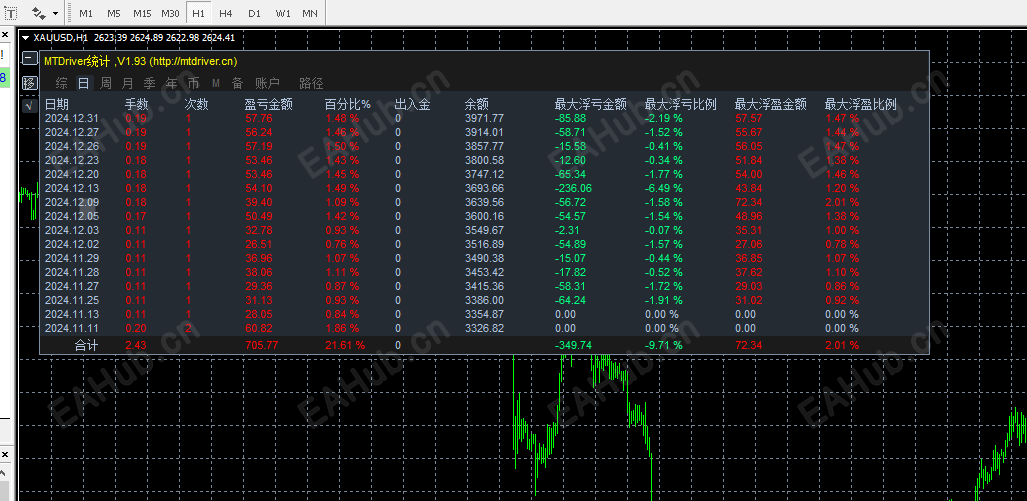Click the -6.49 % floating loss ratio
The image size is (1027, 501).
[x=663, y=189]
